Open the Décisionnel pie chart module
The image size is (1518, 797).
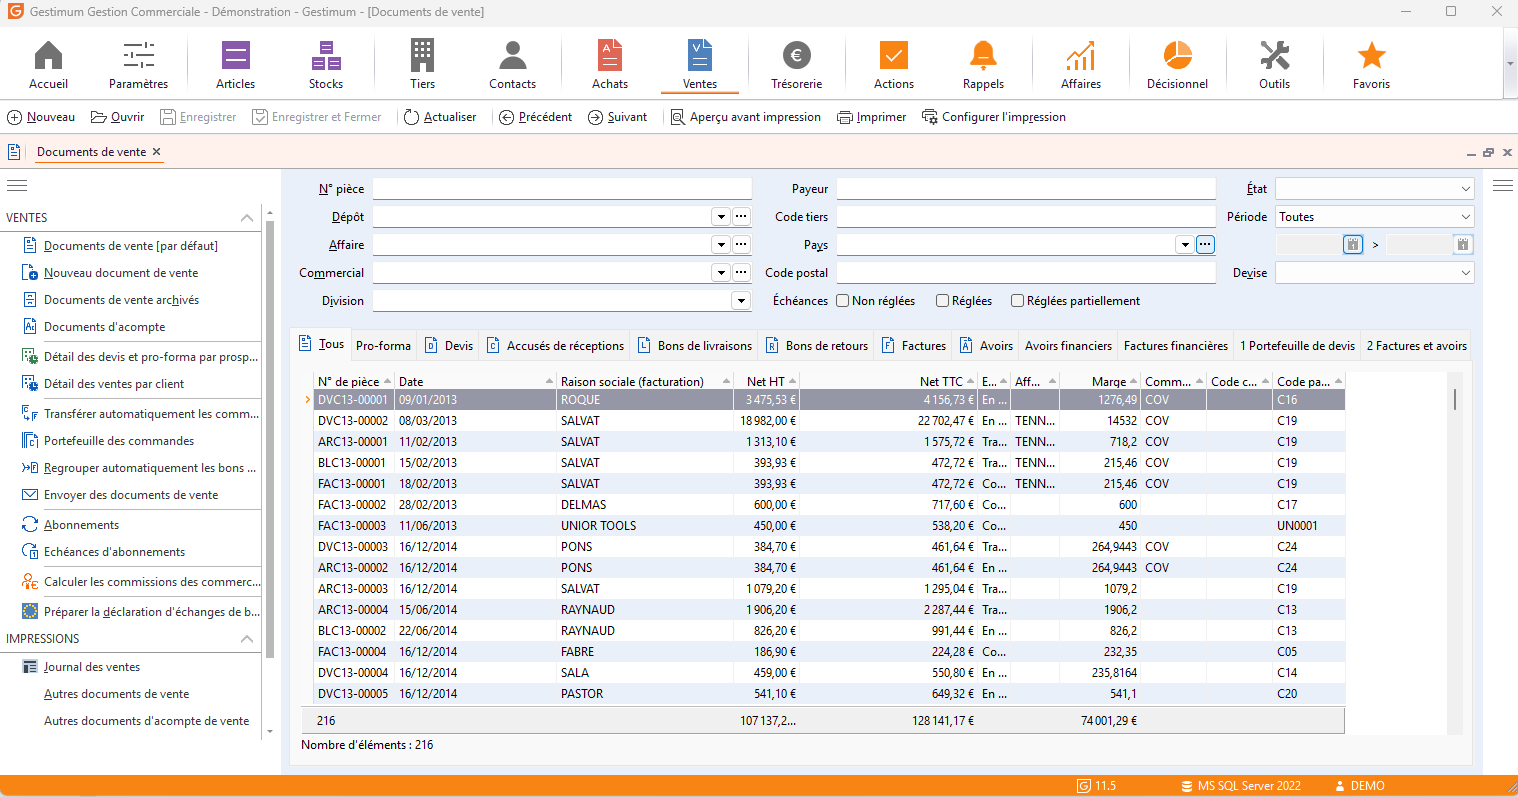point(1177,65)
